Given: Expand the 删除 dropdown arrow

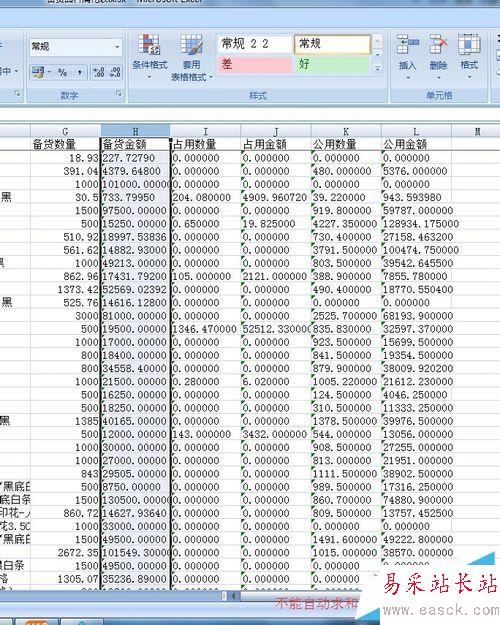Looking at the screenshot, I should tap(438, 77).
